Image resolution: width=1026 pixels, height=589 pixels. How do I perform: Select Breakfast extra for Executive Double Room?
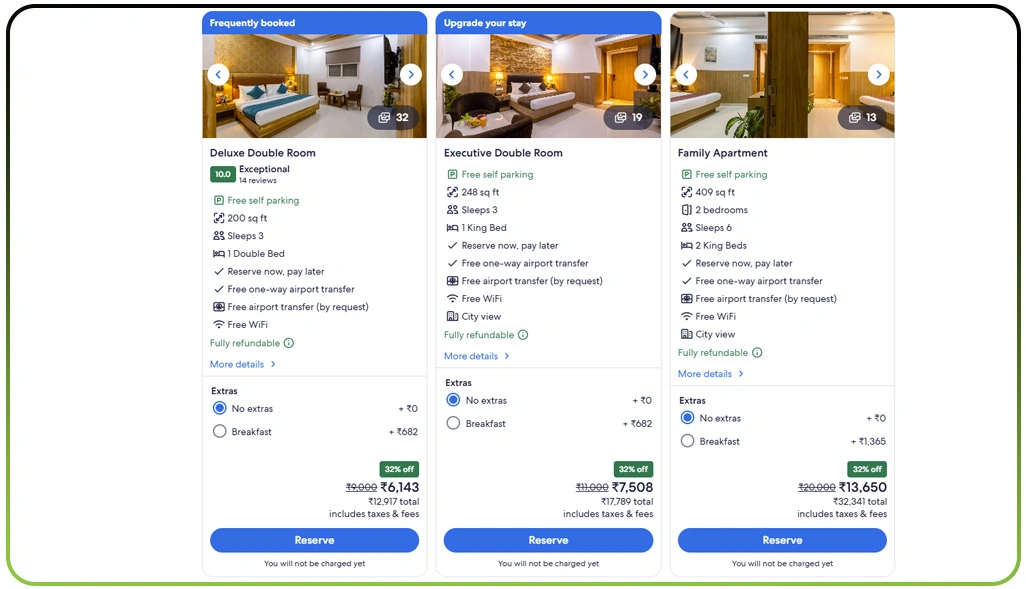[453, 423]
